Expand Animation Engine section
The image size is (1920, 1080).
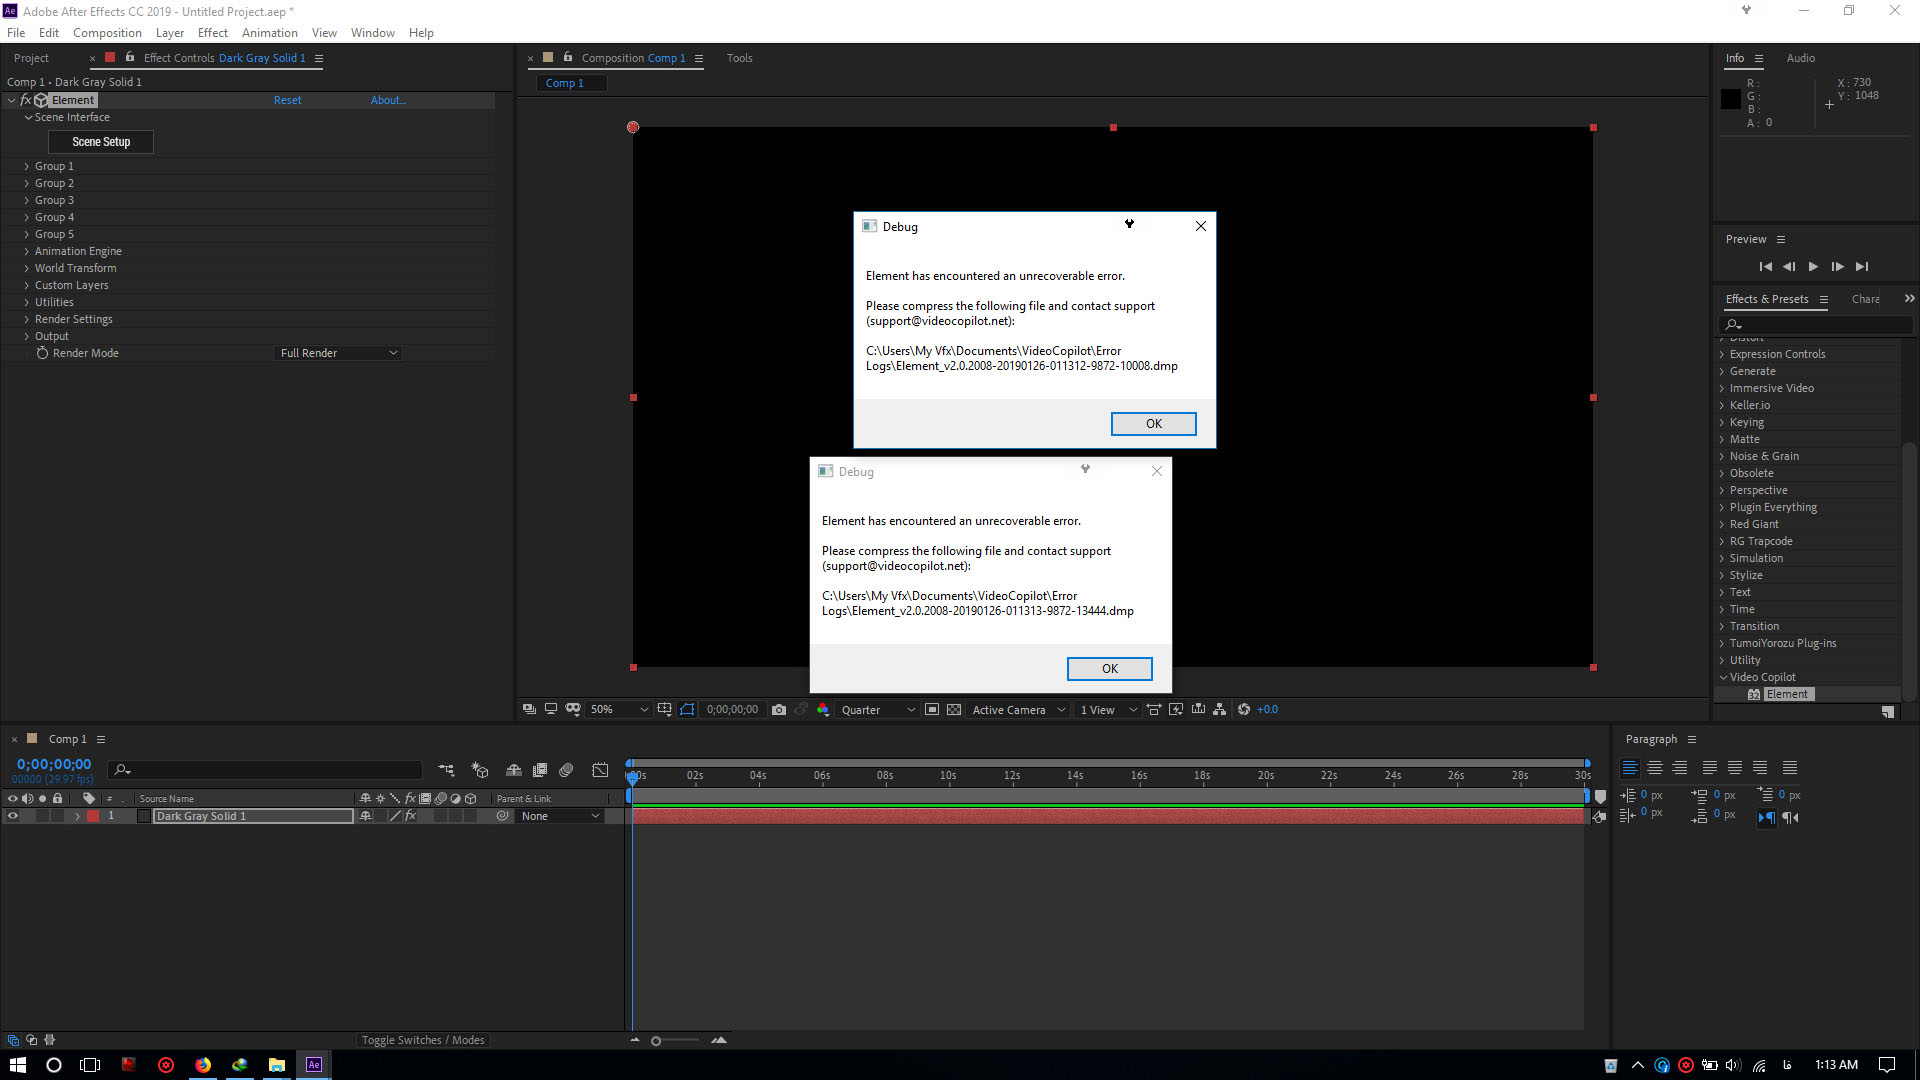click(x=26, y=252)
